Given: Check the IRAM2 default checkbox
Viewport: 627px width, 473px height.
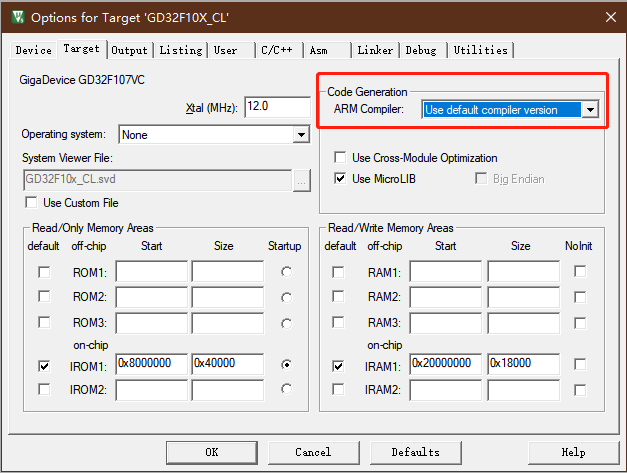Looking at the screenshot, I should [x=338, y=389].
